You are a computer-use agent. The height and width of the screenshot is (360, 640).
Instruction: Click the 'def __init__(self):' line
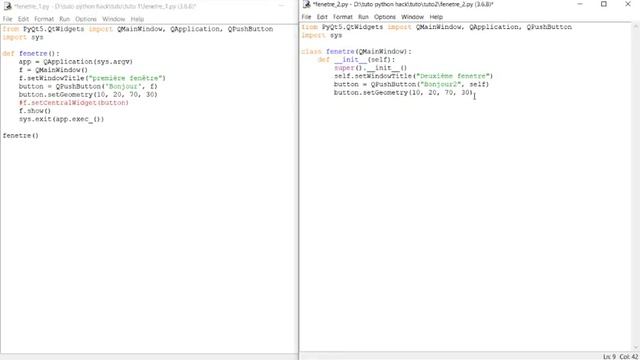click(356, 60)
